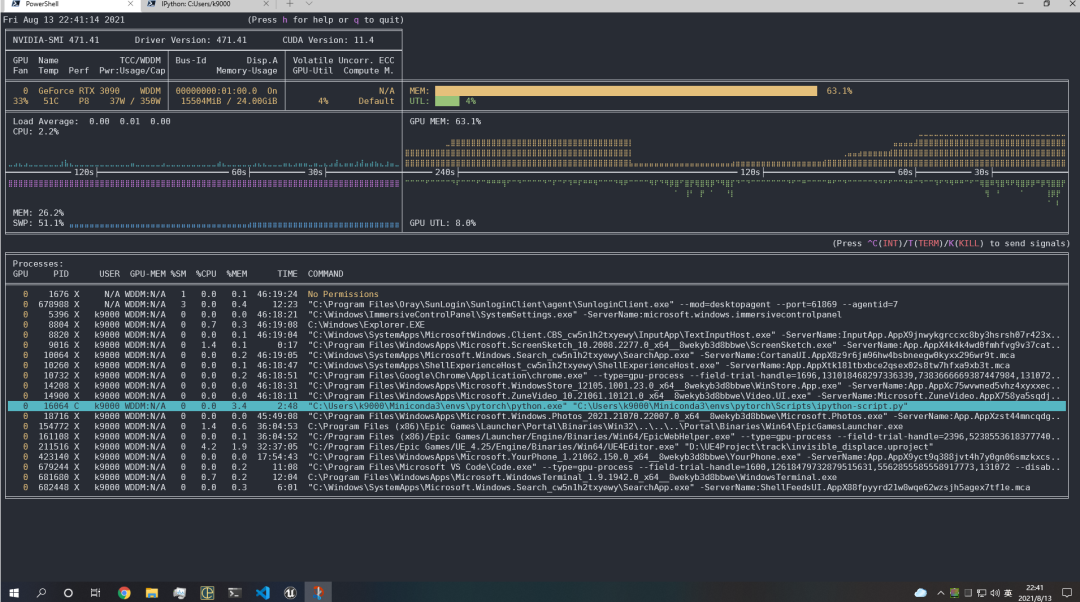Click the GPU UTL: 8.0% label
Viewport: 1080px width, 602px height.
tap(442, 223)
